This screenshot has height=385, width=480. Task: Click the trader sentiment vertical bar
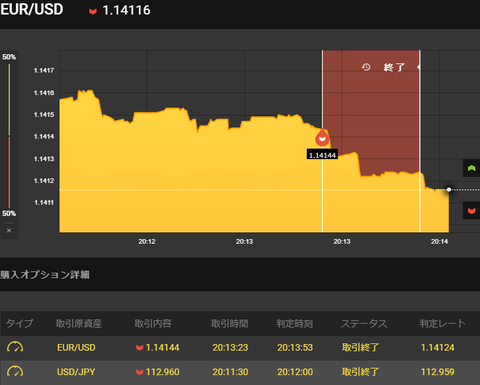(9, 136)
